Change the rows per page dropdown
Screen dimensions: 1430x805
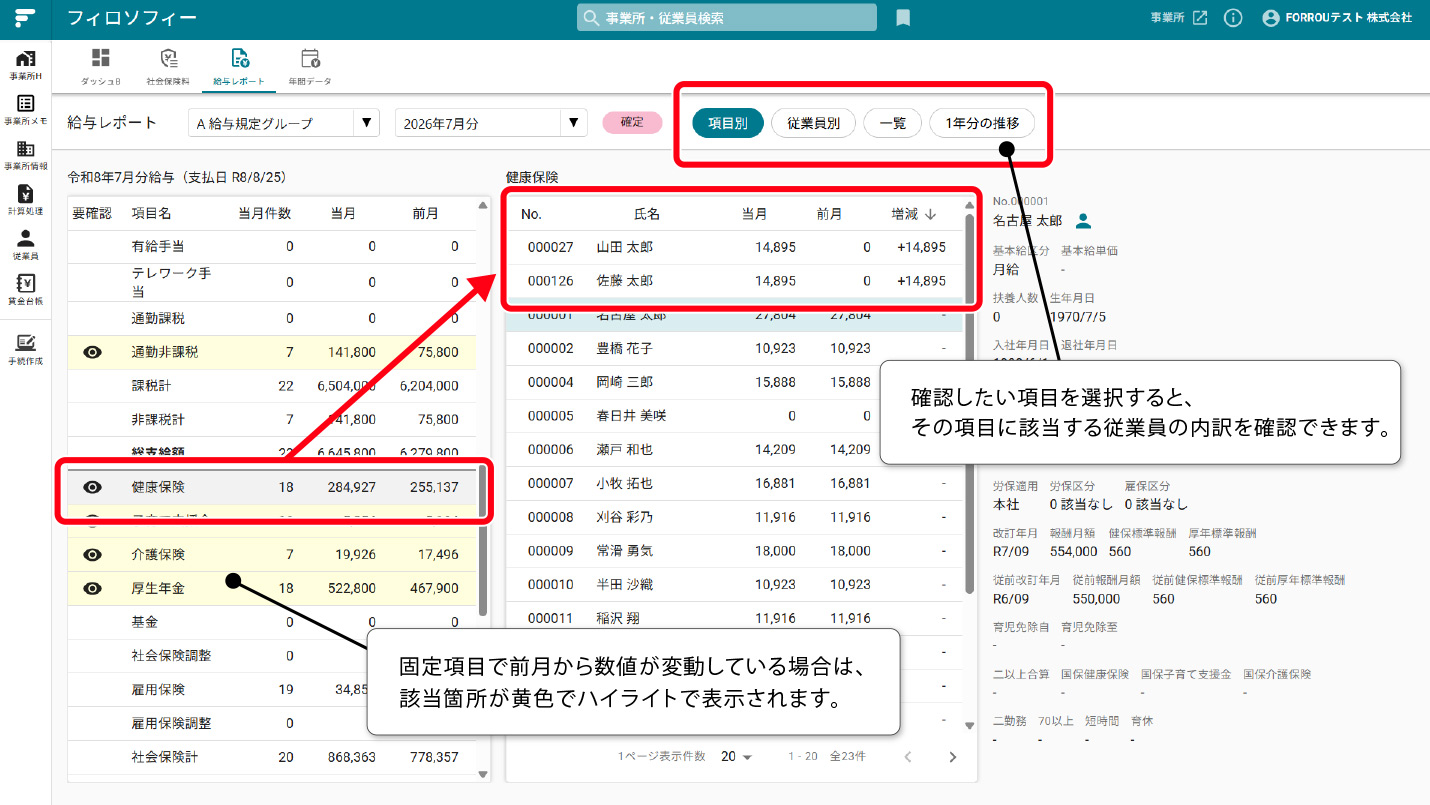coord(736,757)
